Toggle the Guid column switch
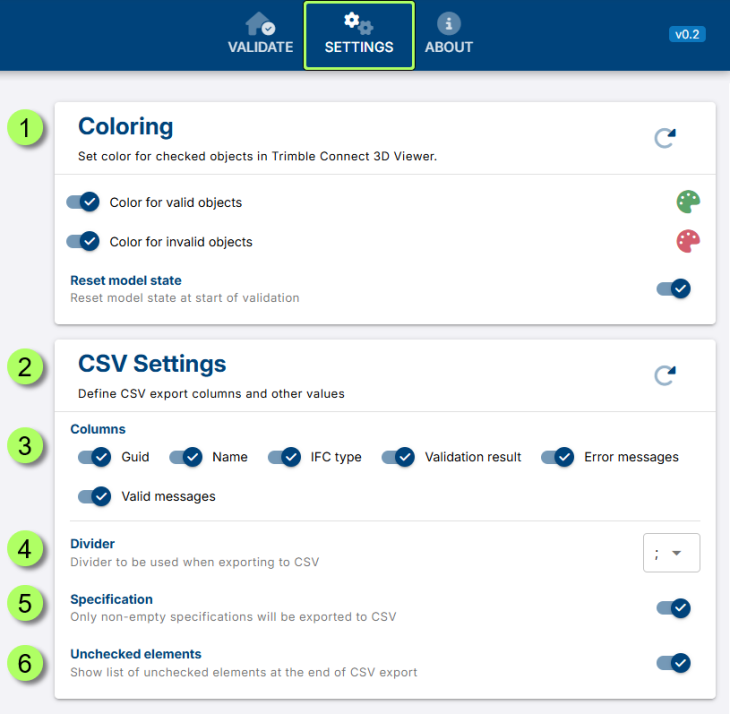Viewport: 730px width, 714px height. pyautogui.click(x=95, y=457)
